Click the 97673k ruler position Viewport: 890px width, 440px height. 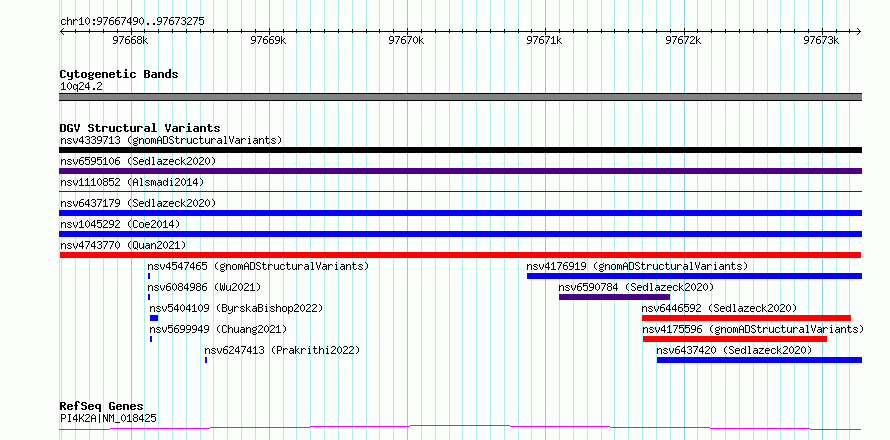pos(822,41)
